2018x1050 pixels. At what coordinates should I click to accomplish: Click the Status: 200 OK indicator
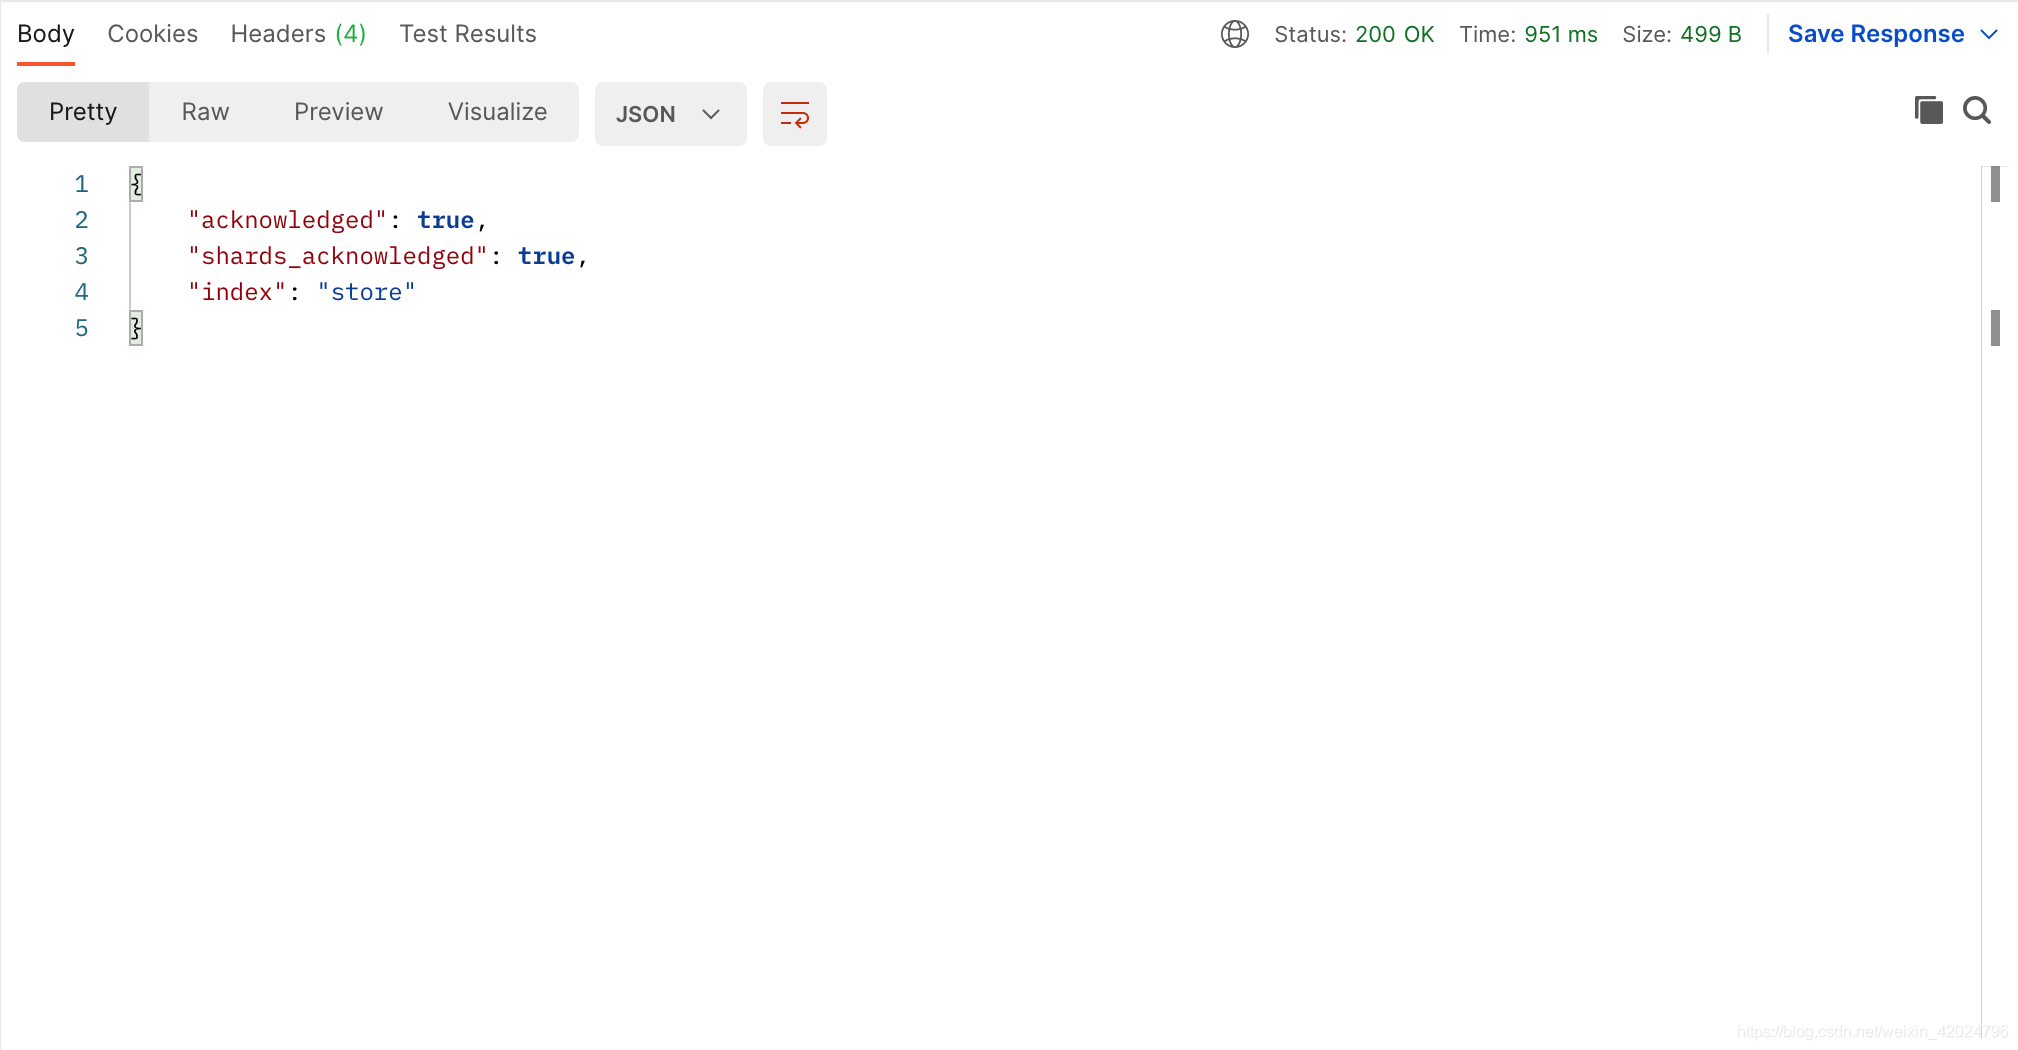tap(1354, 34)
